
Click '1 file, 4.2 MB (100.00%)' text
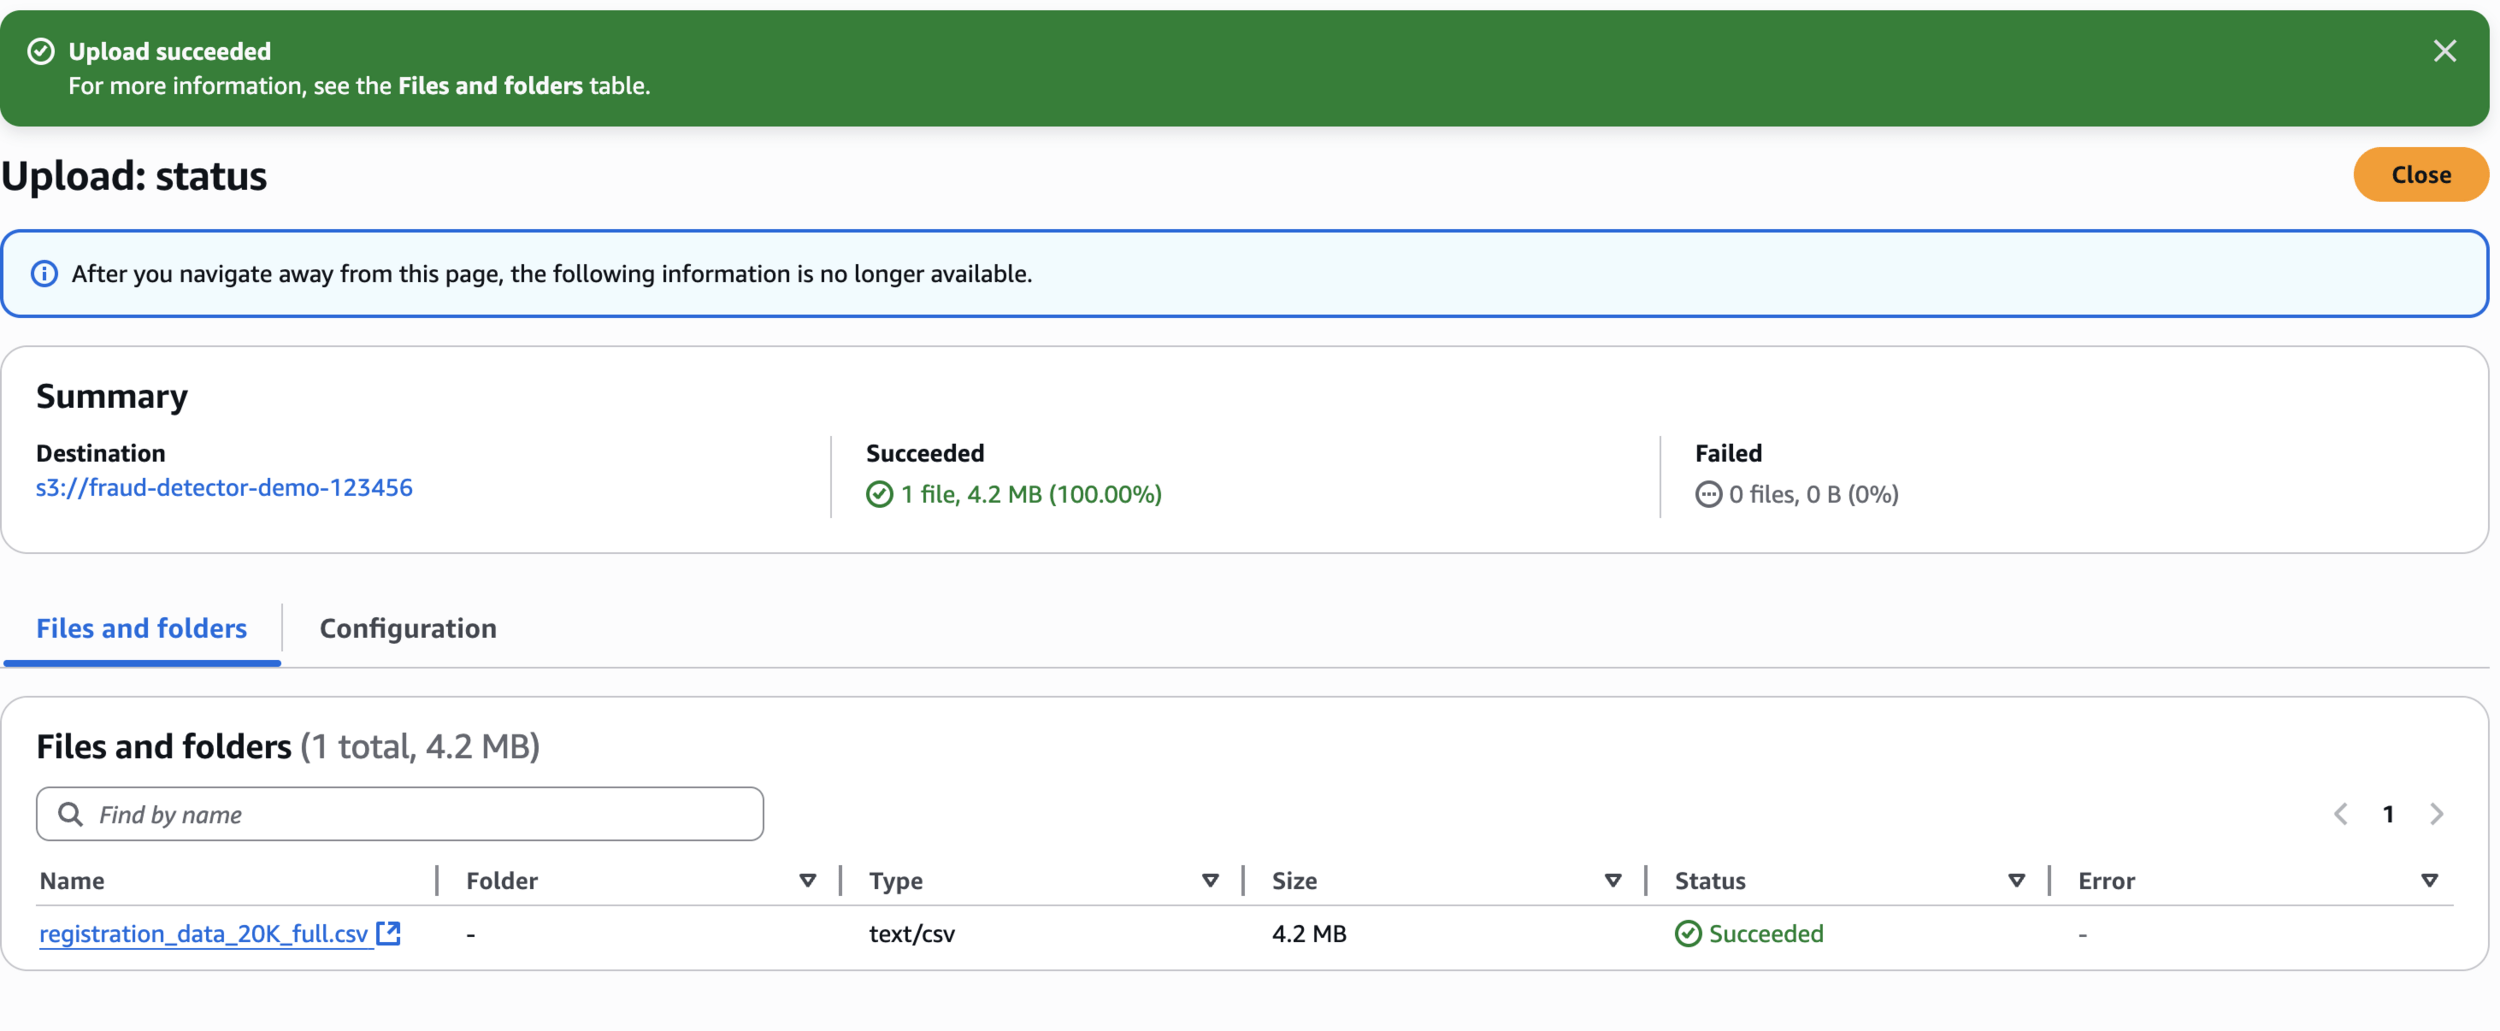point(1031,495)
